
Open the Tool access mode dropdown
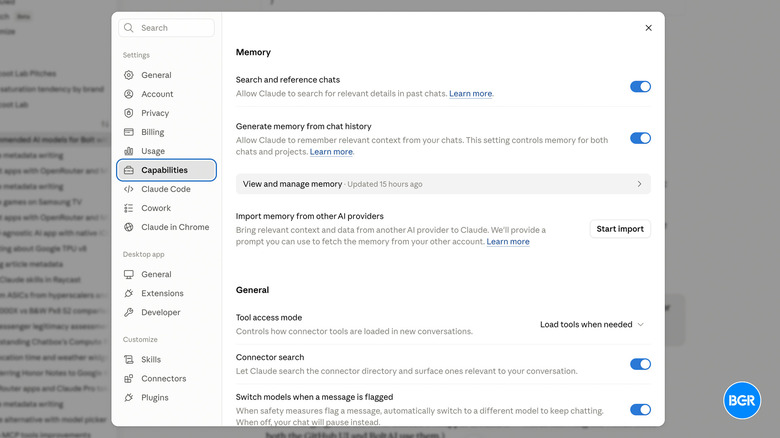click(x=592, y=325)
